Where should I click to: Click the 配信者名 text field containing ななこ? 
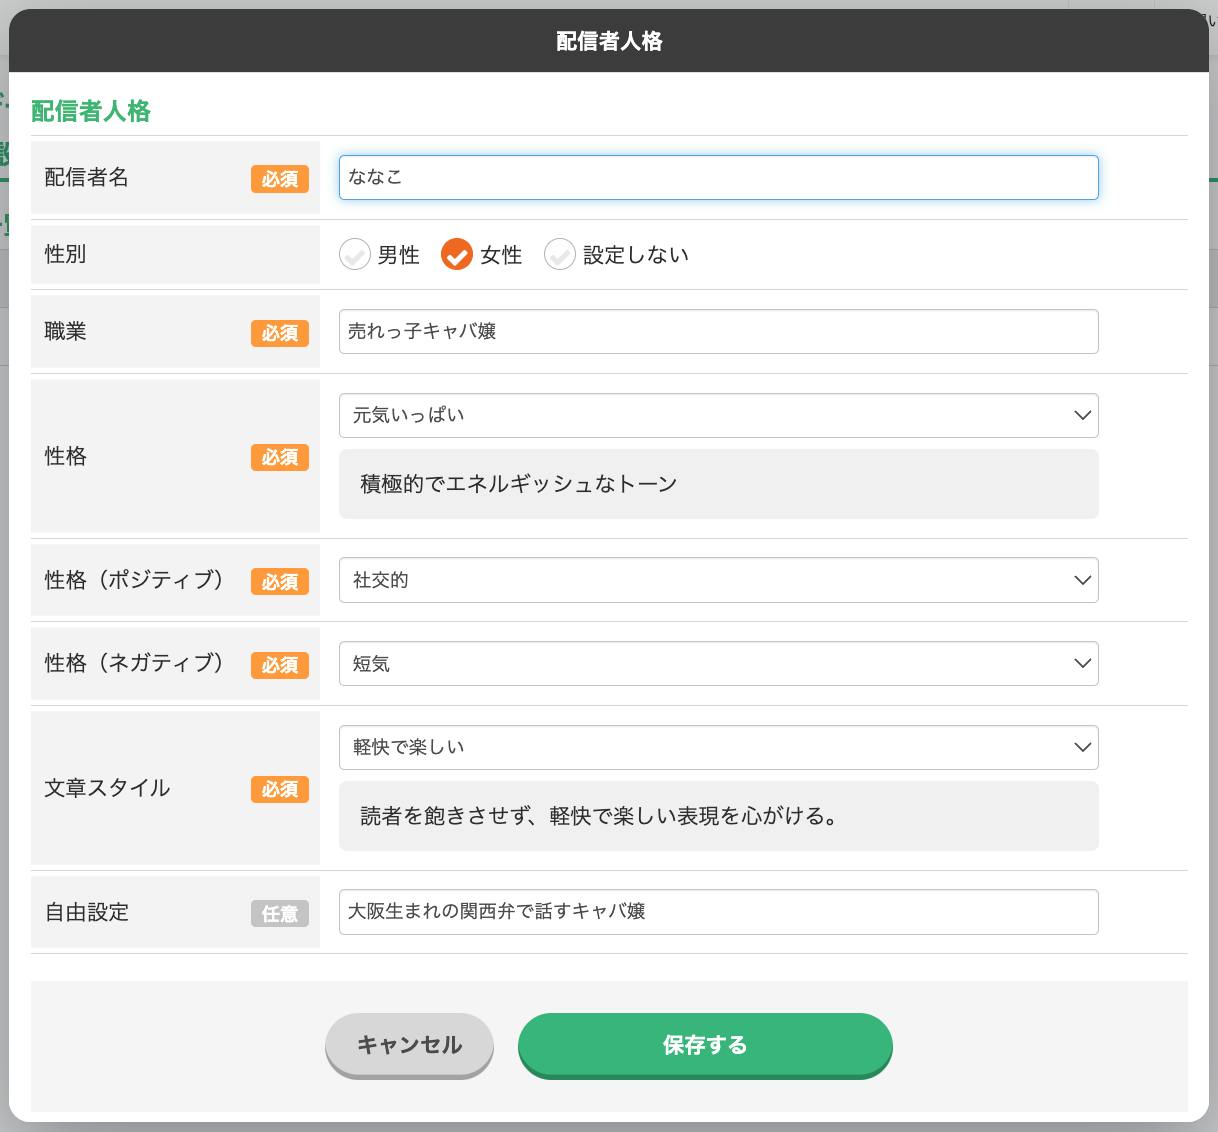tap(718, 177)
